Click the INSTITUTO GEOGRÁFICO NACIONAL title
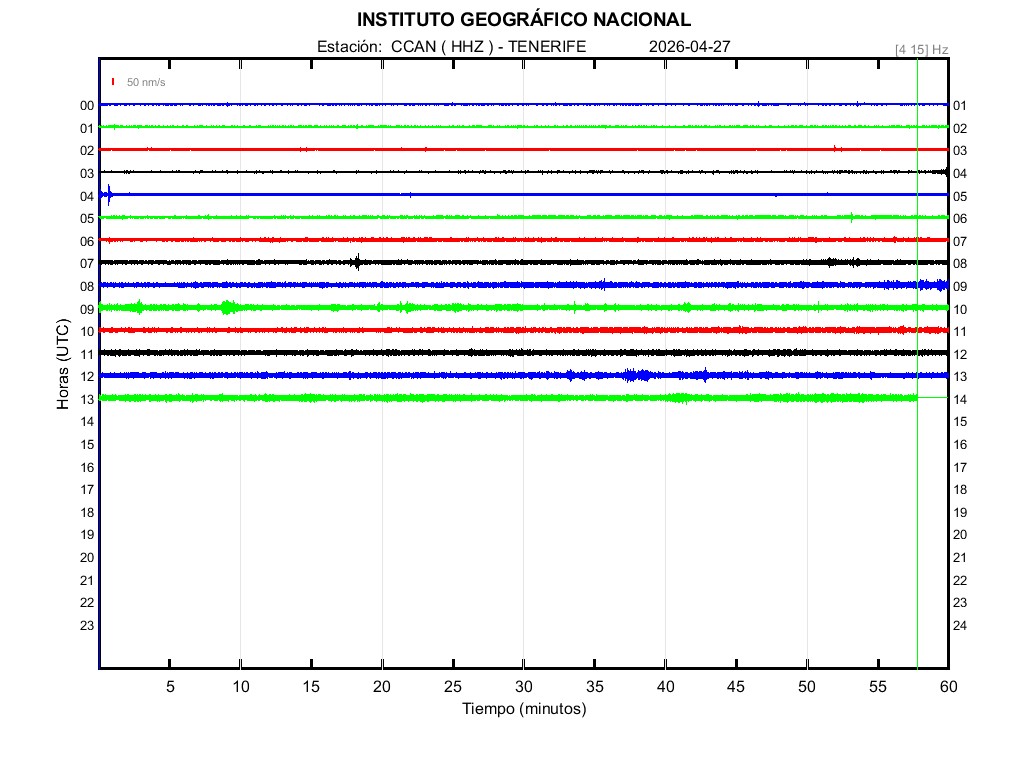 [523, 20]
